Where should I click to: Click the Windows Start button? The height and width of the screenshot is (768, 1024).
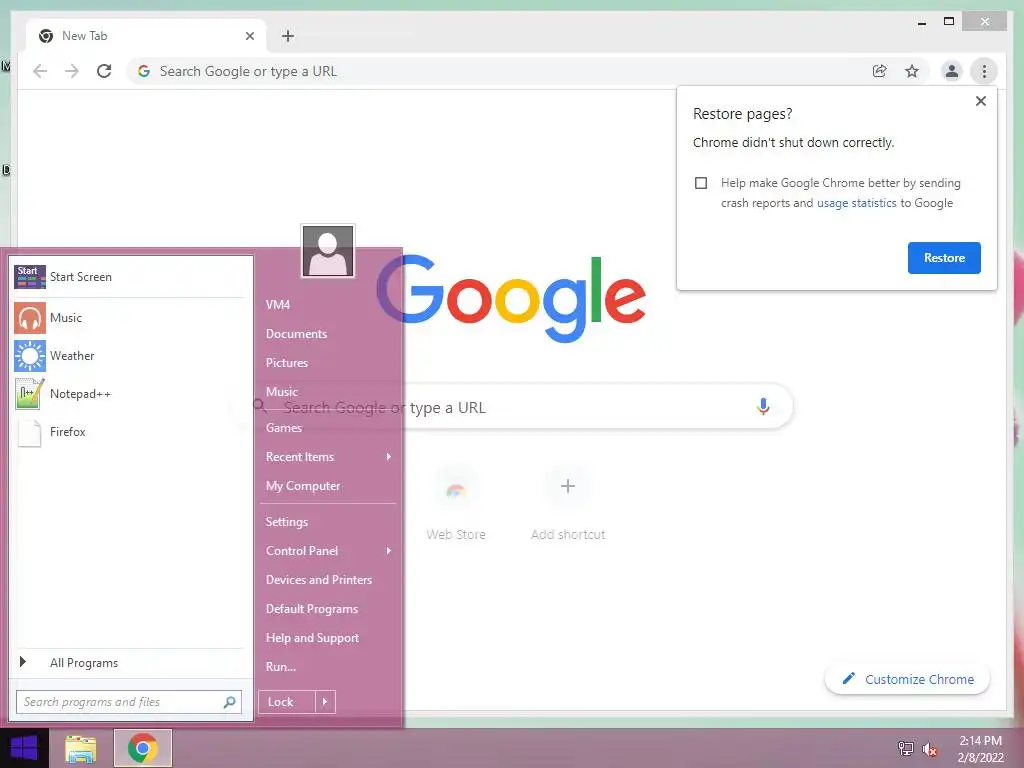click(24, 748)
